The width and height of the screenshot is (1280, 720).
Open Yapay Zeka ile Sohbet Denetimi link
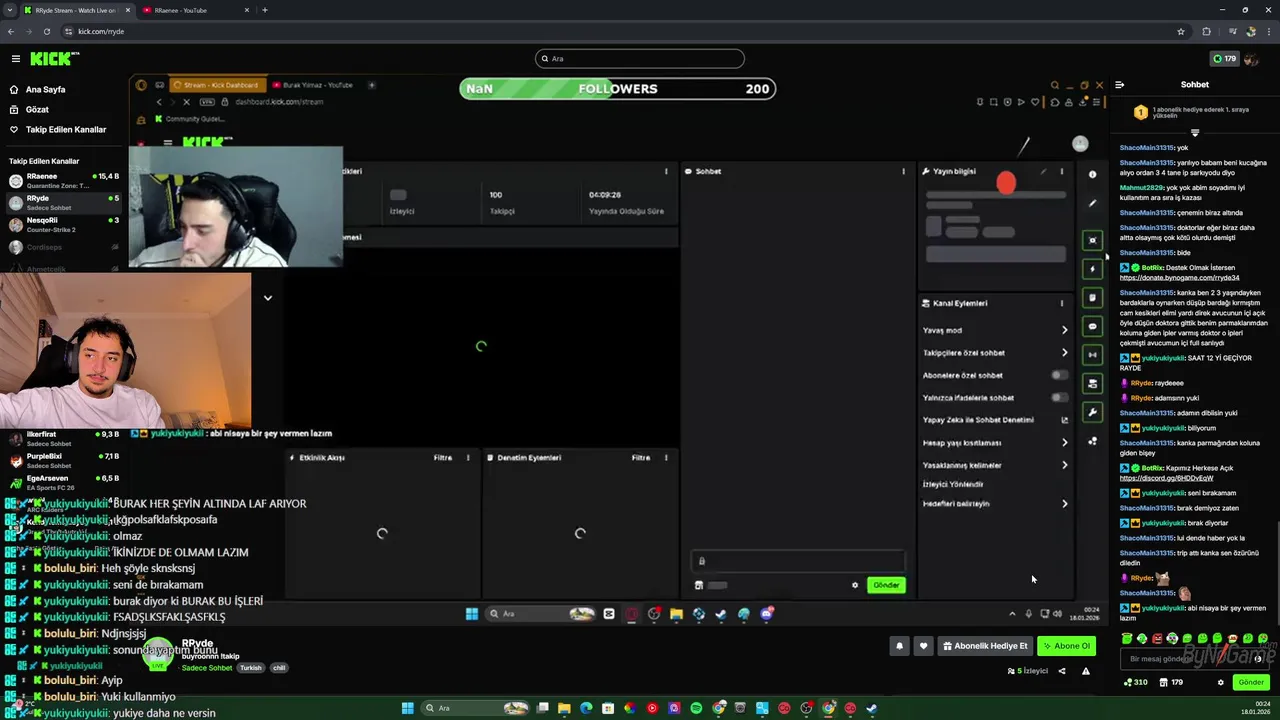995,420
